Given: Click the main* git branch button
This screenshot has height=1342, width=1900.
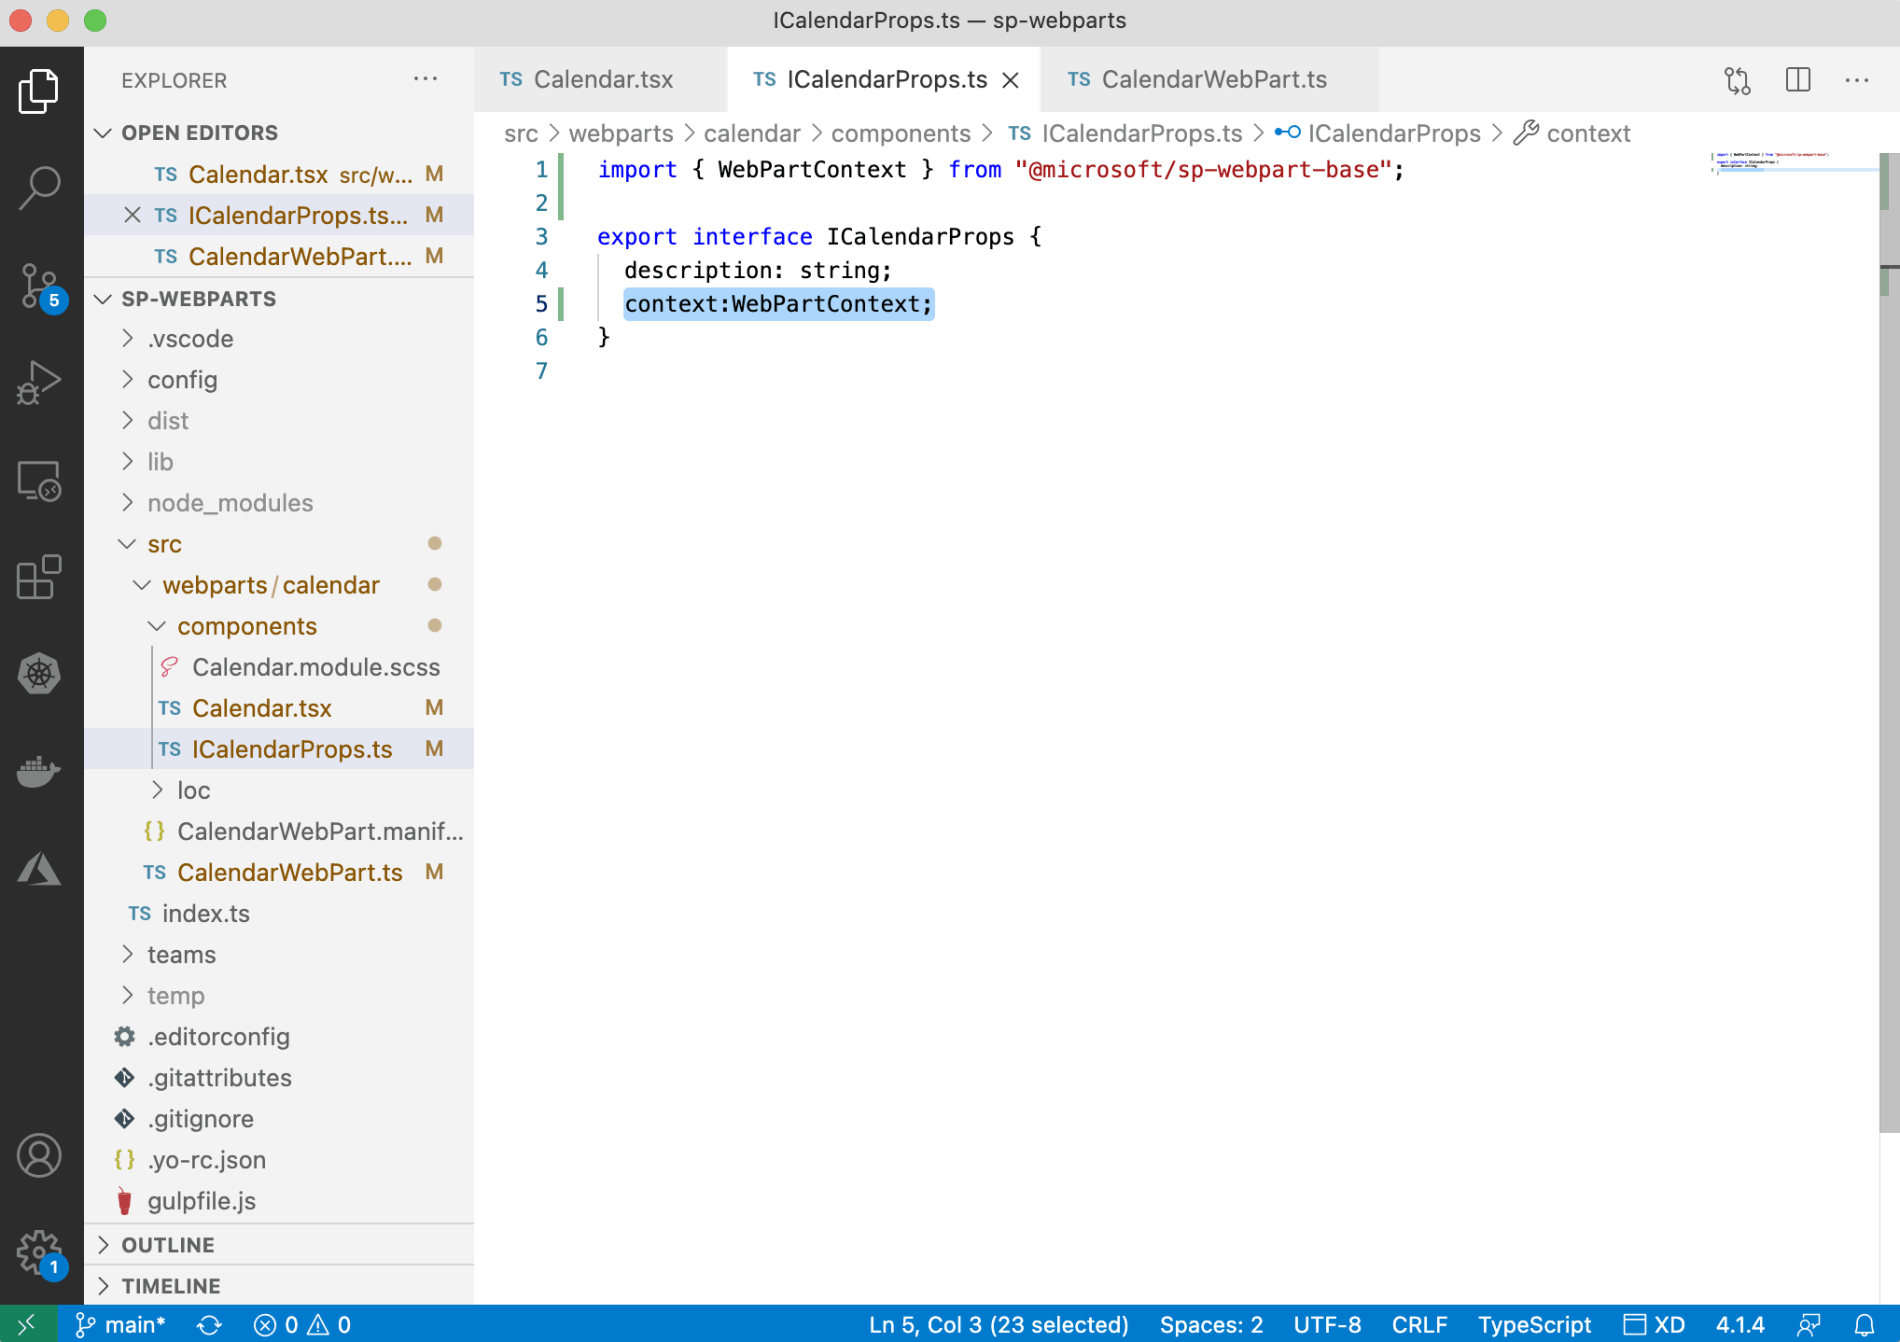Looking at the screenshot, I should pos(121,1325).
